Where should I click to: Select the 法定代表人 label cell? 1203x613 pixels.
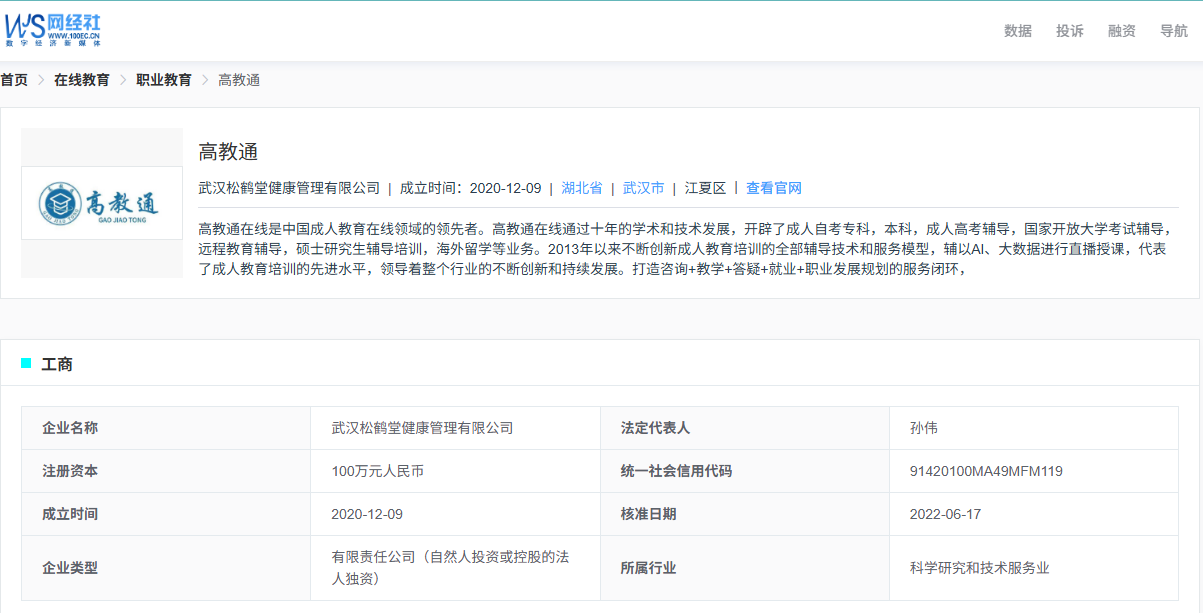(745, 428)
